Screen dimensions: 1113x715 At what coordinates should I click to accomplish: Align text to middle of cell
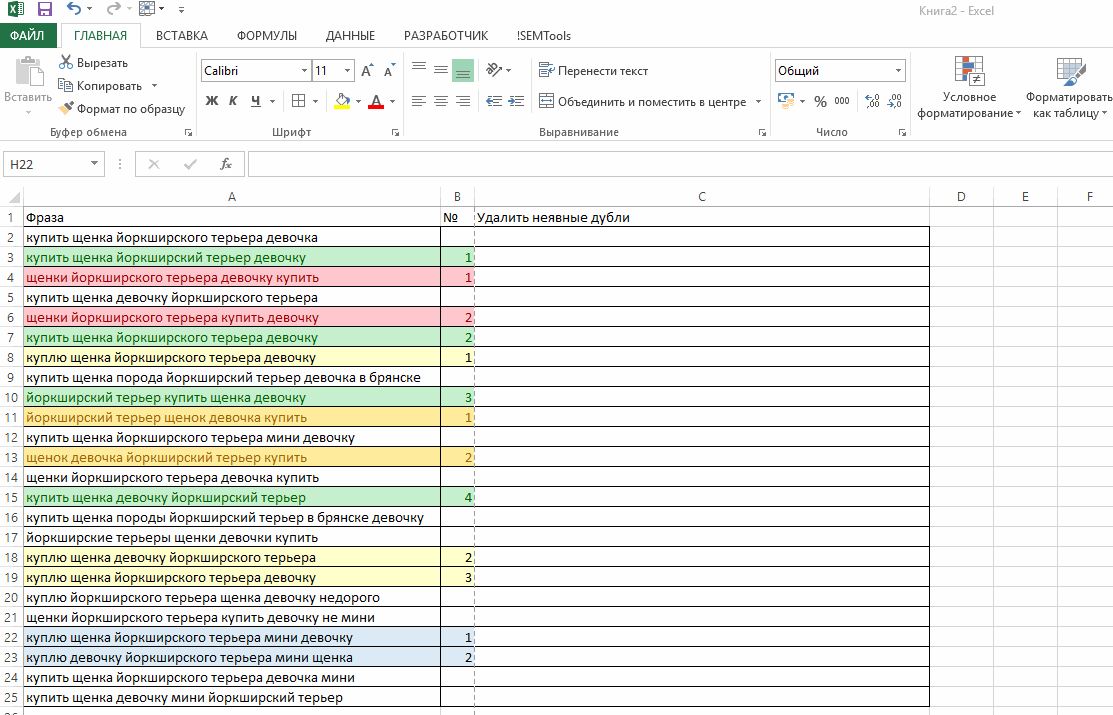pos(441,70)
